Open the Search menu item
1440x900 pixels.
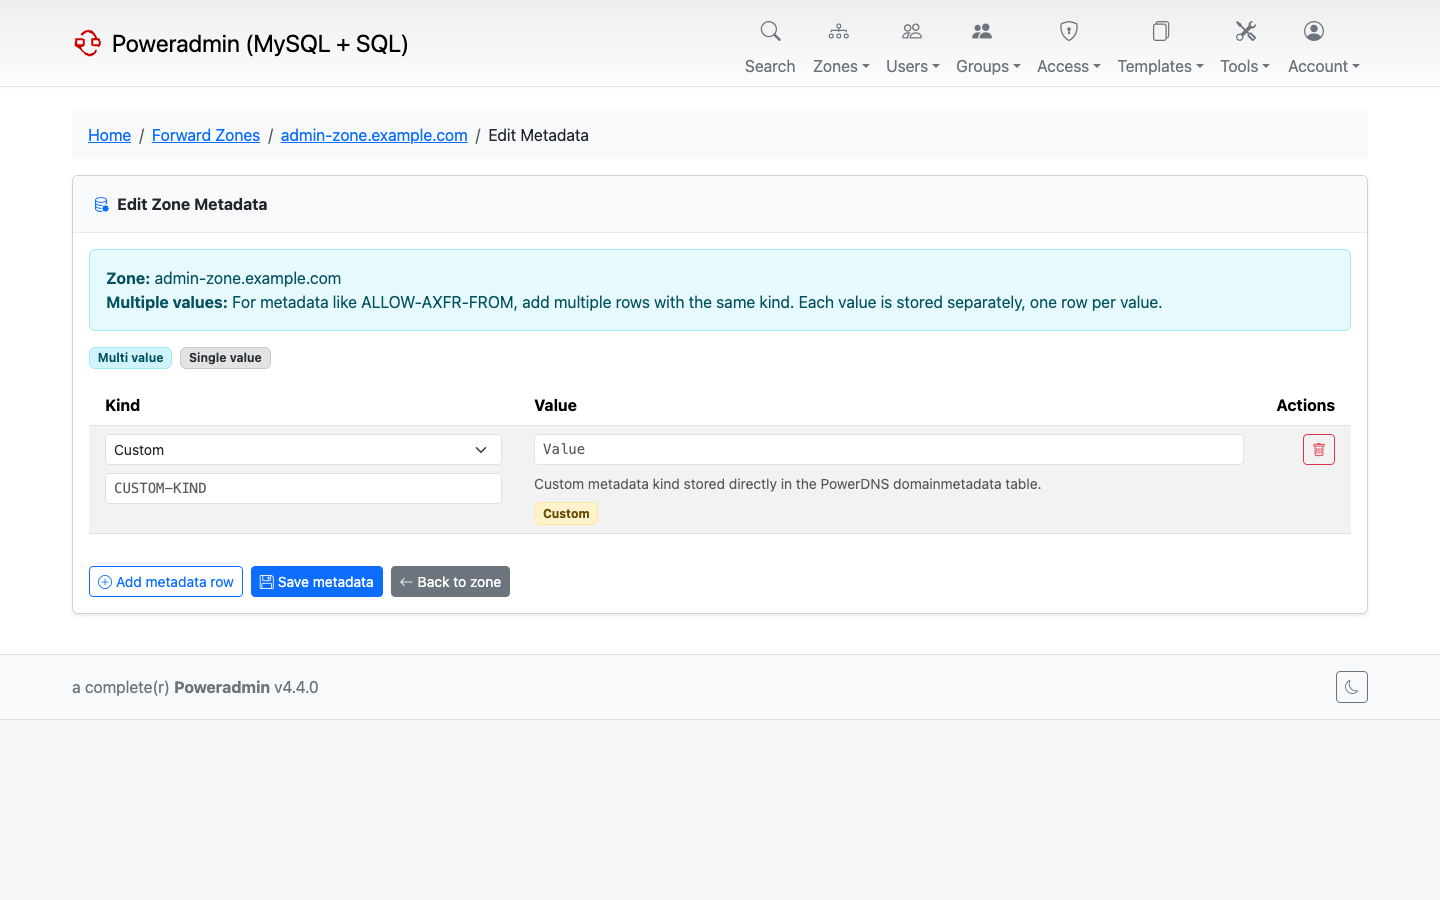(x=770, y=66)
